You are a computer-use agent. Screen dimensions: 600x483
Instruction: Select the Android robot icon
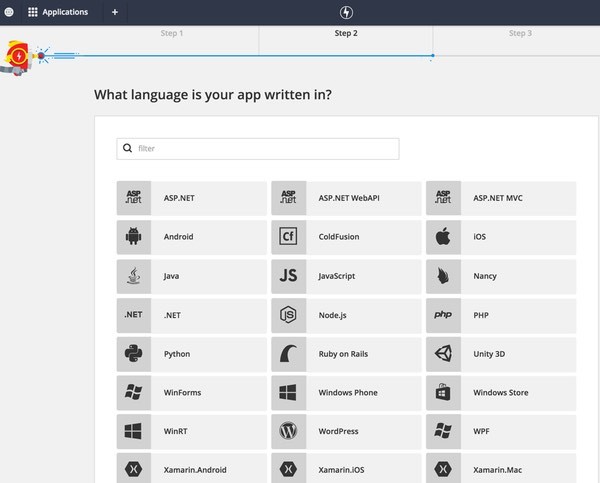coord(134,236)
